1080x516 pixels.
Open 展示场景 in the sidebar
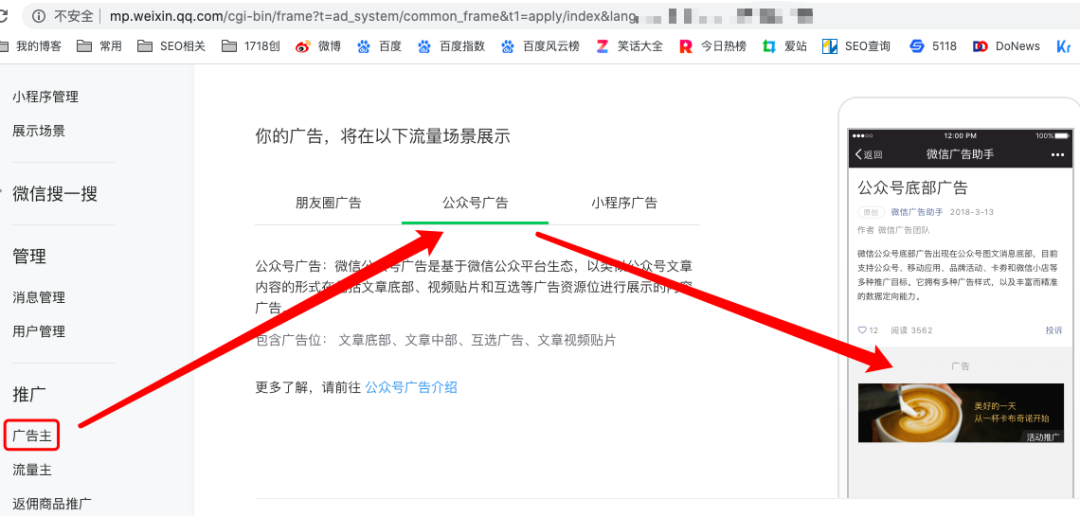tap(39, 131)
